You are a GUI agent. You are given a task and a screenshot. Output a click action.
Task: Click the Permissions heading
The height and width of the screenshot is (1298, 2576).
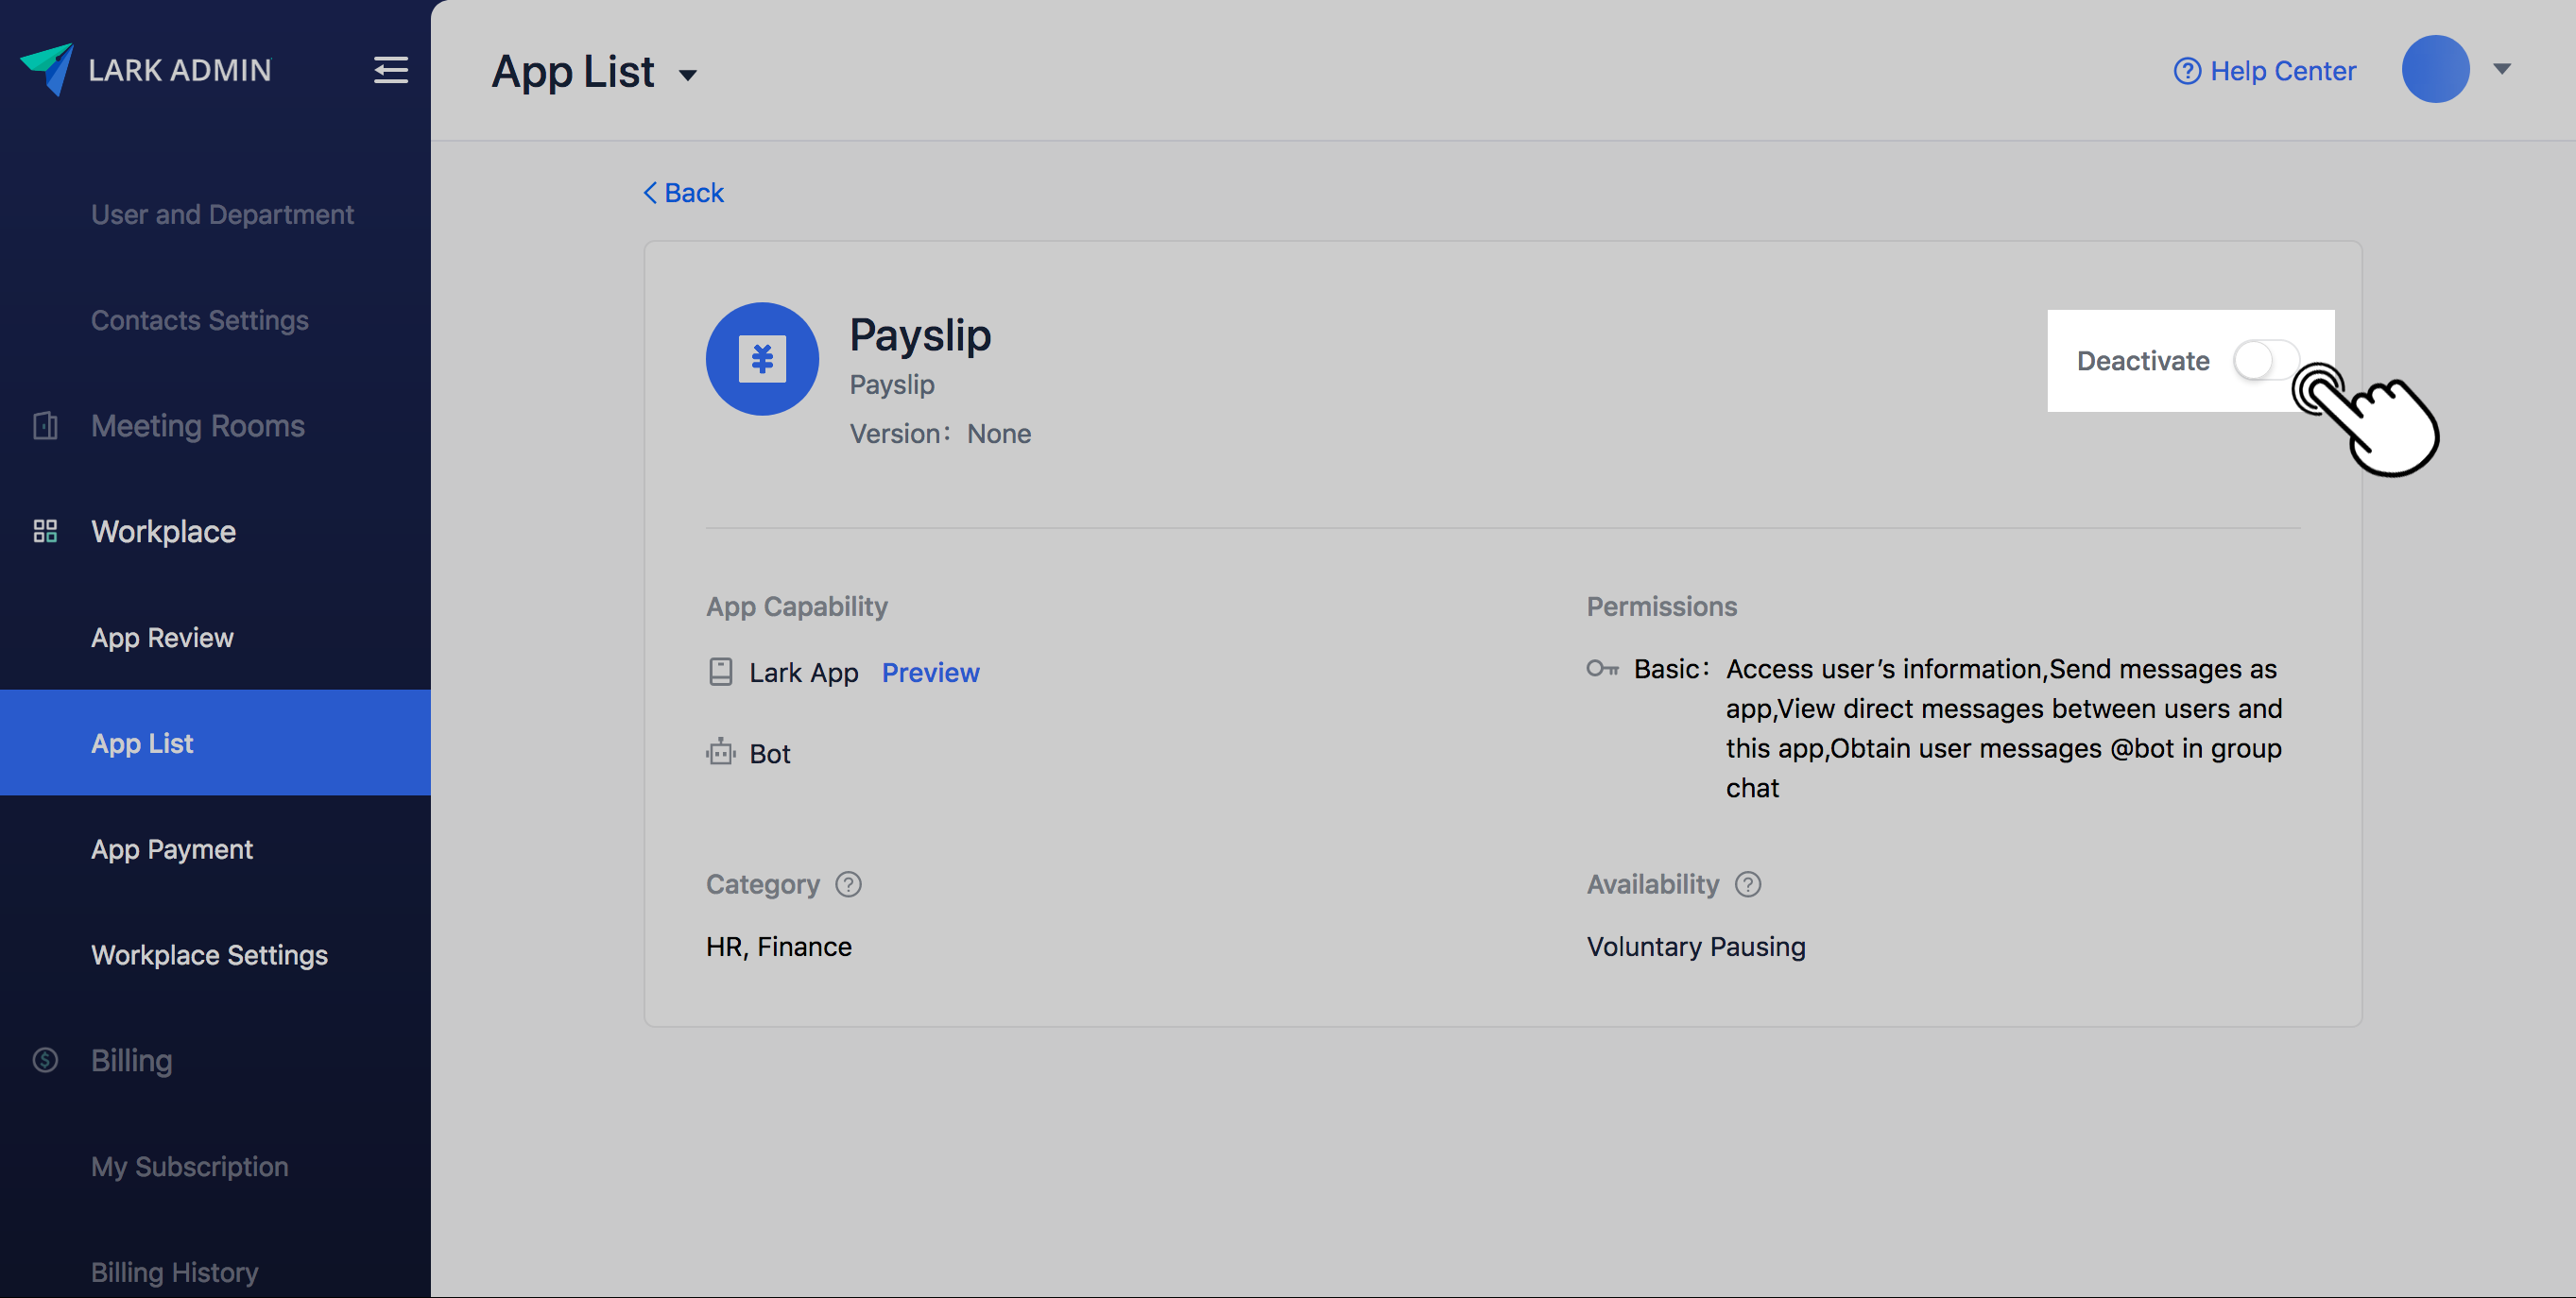(1662, 606)
